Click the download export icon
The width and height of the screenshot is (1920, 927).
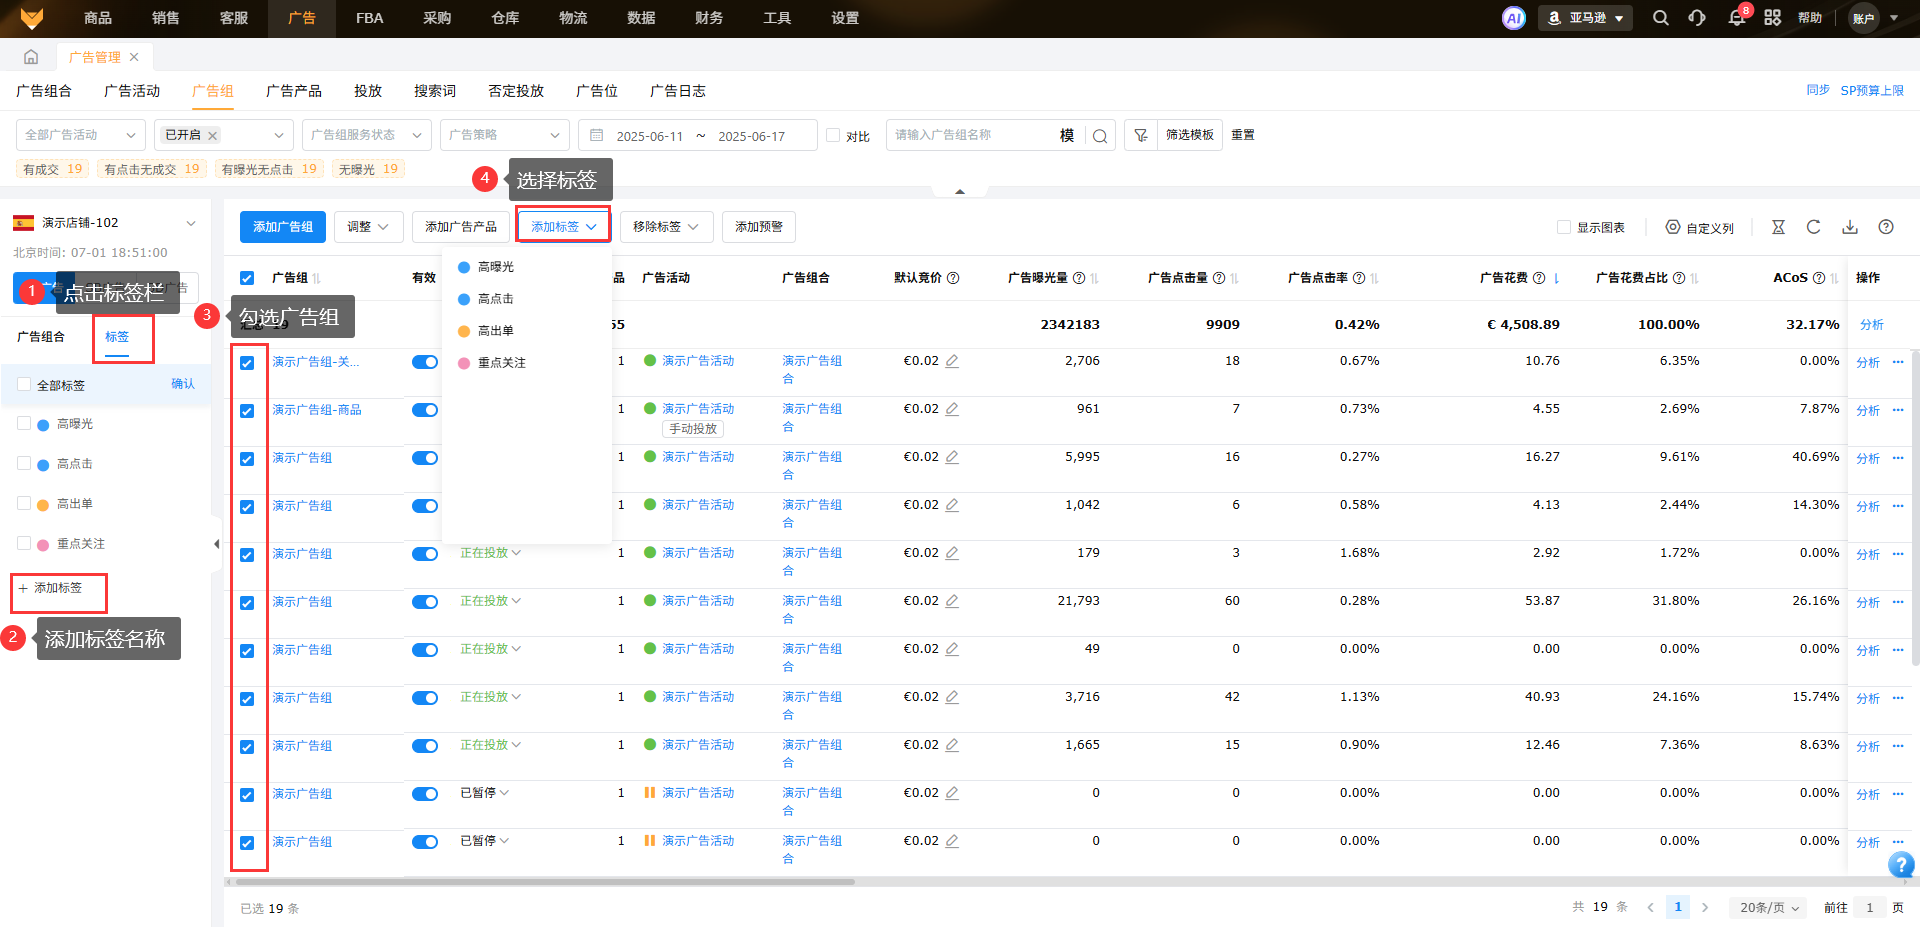pyautogui.click(x=1850, y=227)
